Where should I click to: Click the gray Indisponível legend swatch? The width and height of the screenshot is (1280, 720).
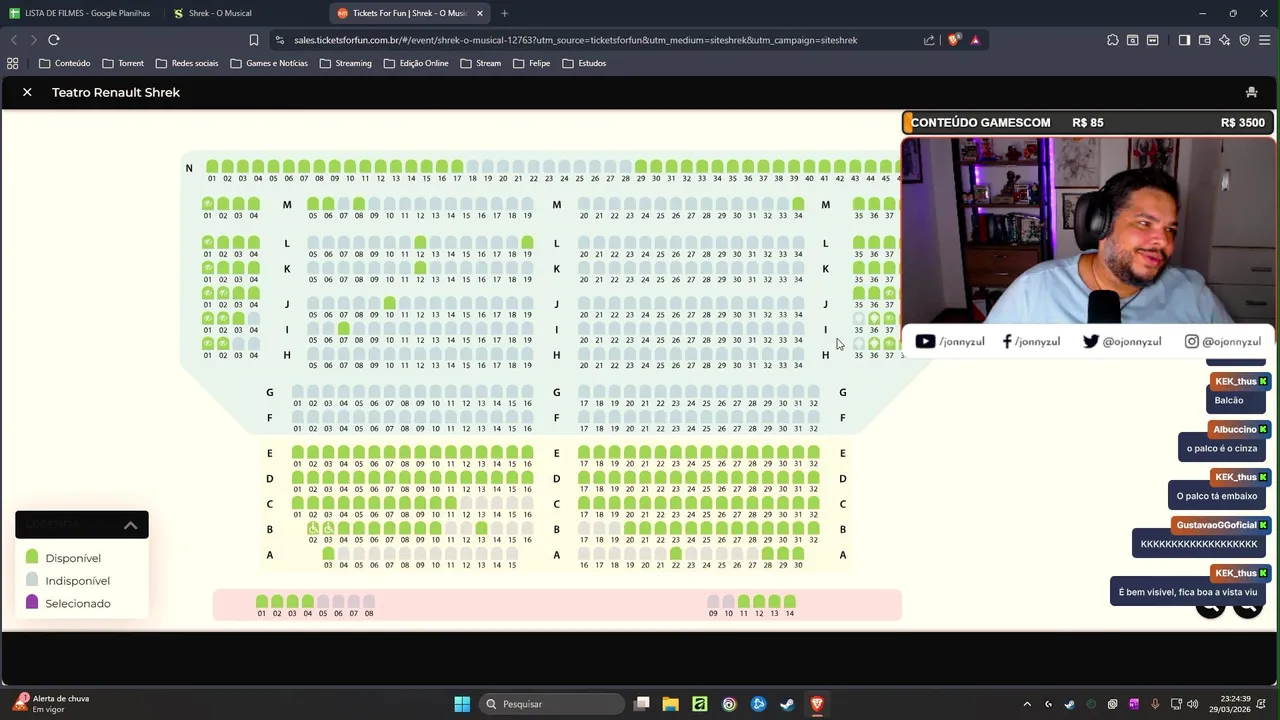point(32,580)
